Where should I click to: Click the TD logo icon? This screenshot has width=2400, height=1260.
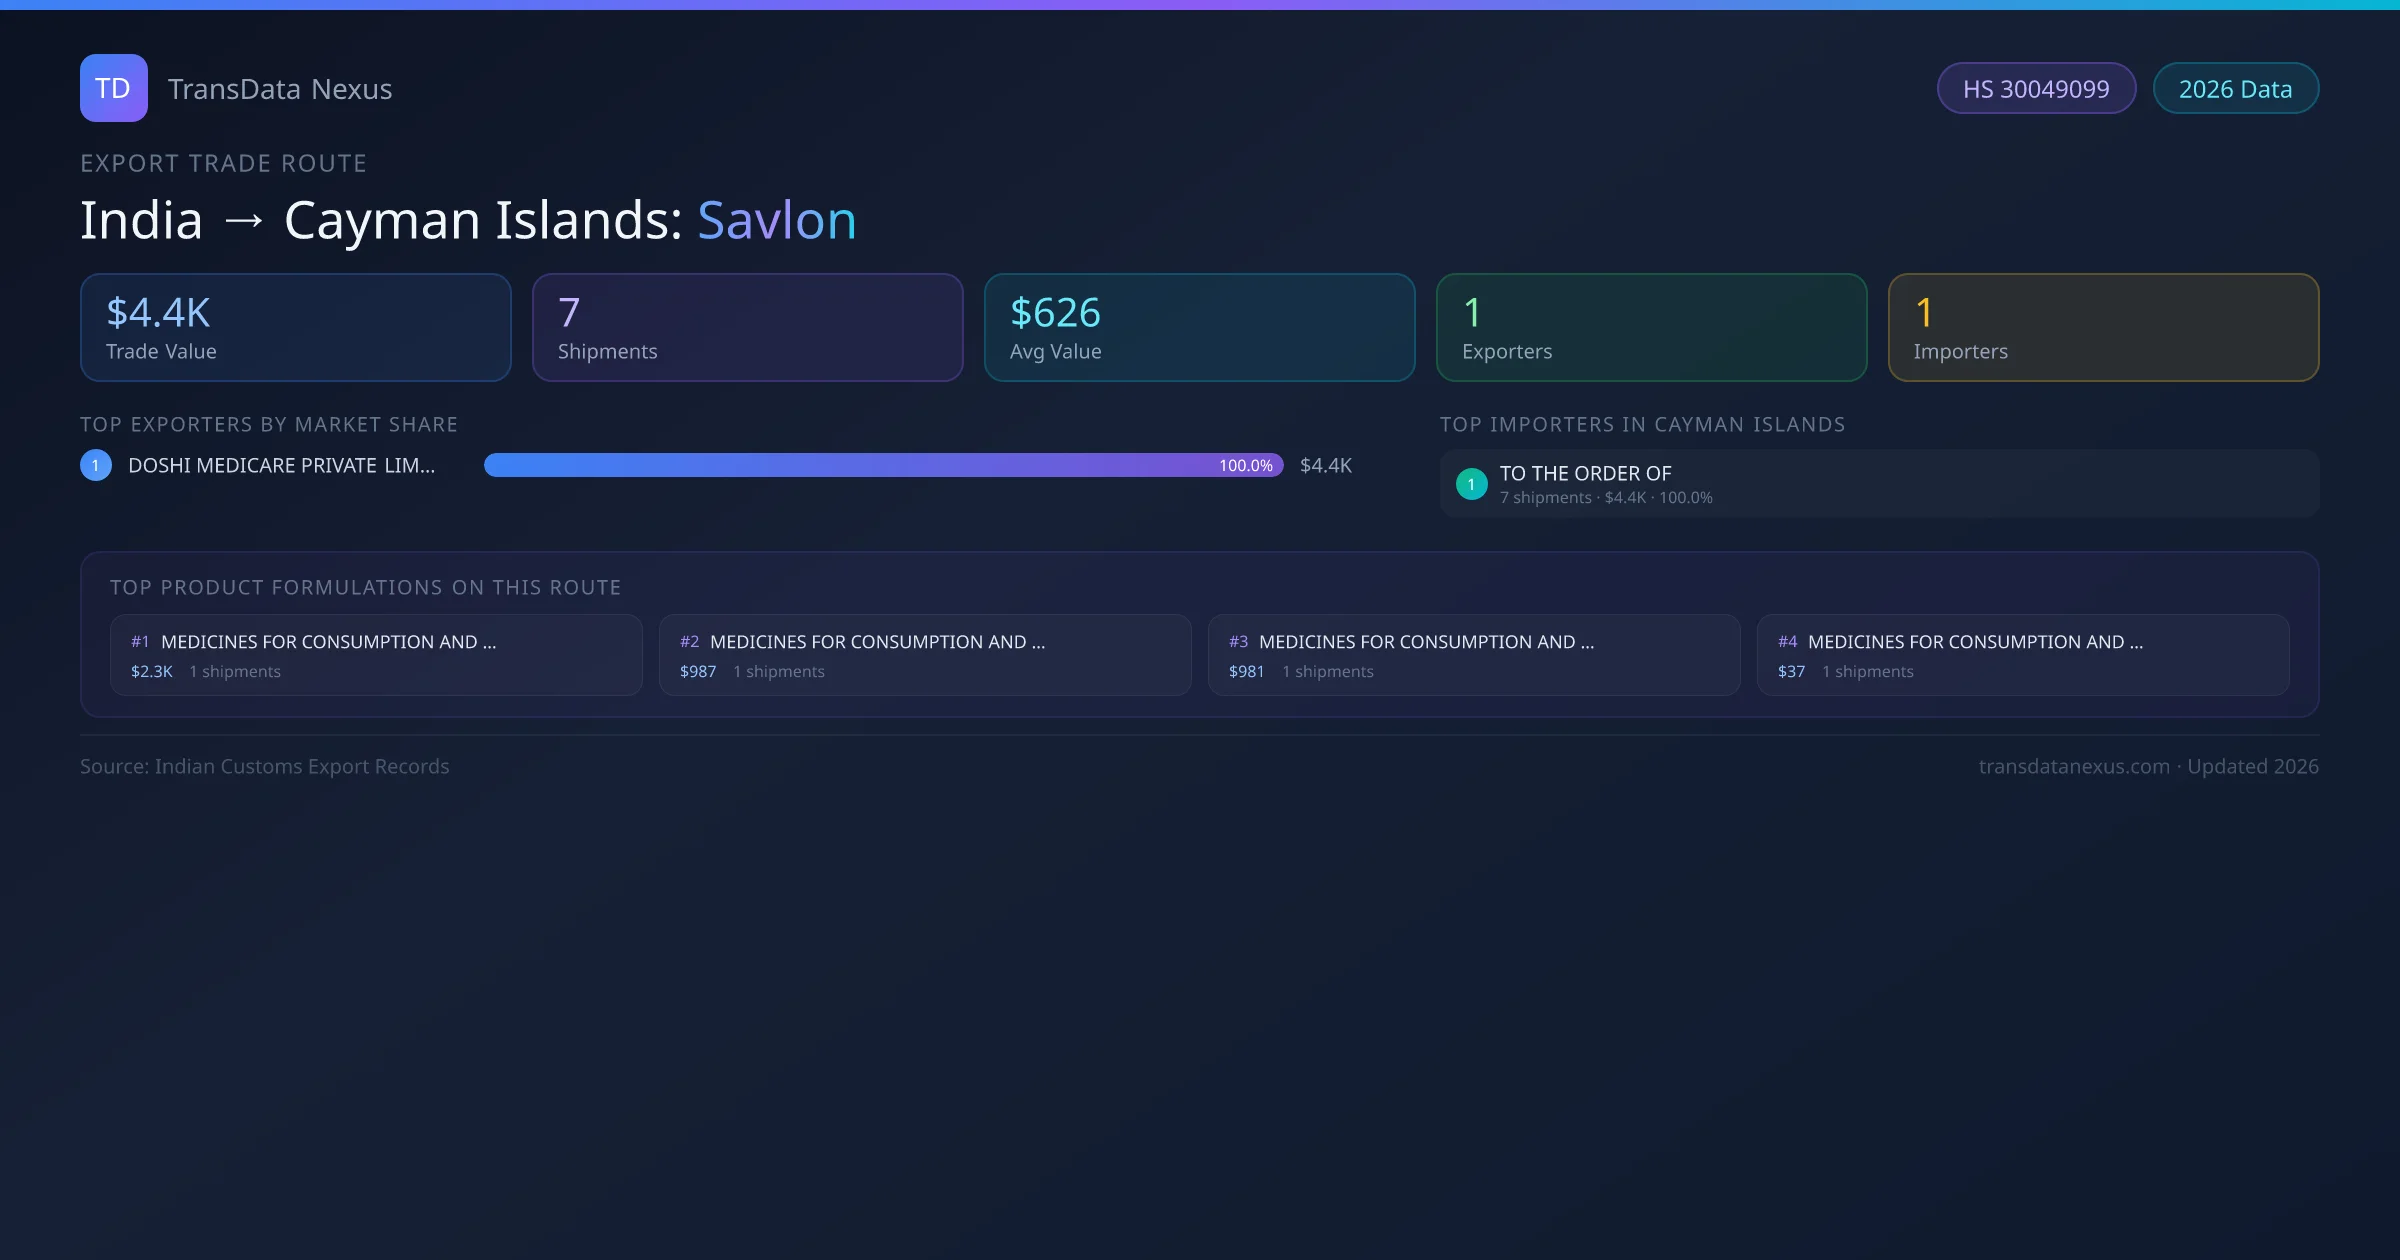(x=113, y=88)
